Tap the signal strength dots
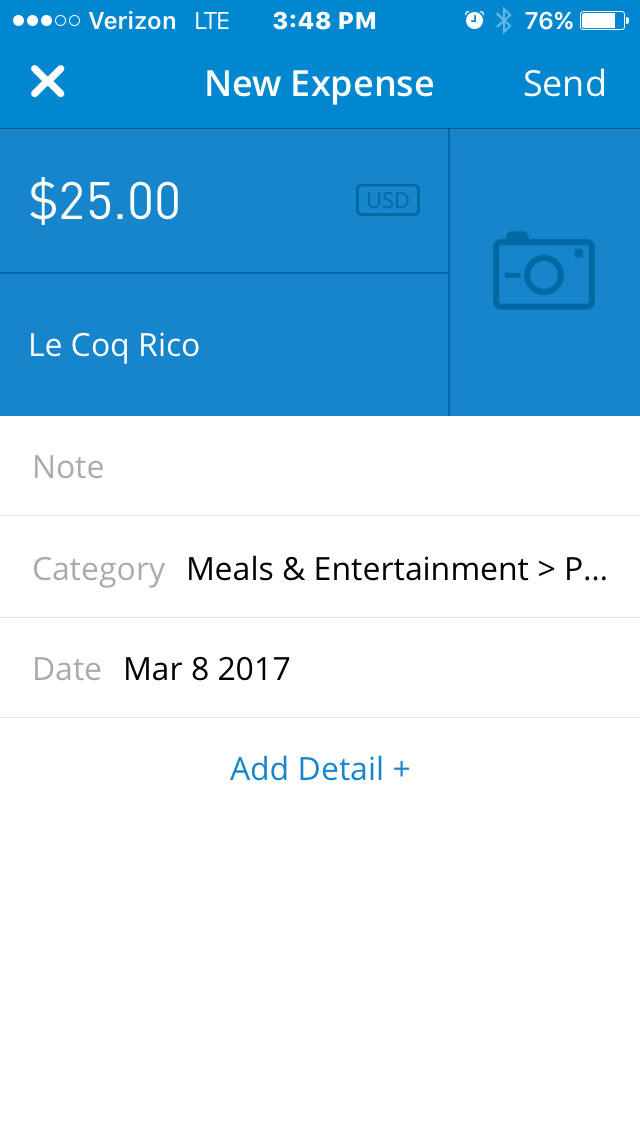This screenshot has height=1136, width=640. click(x=46, y=21)
